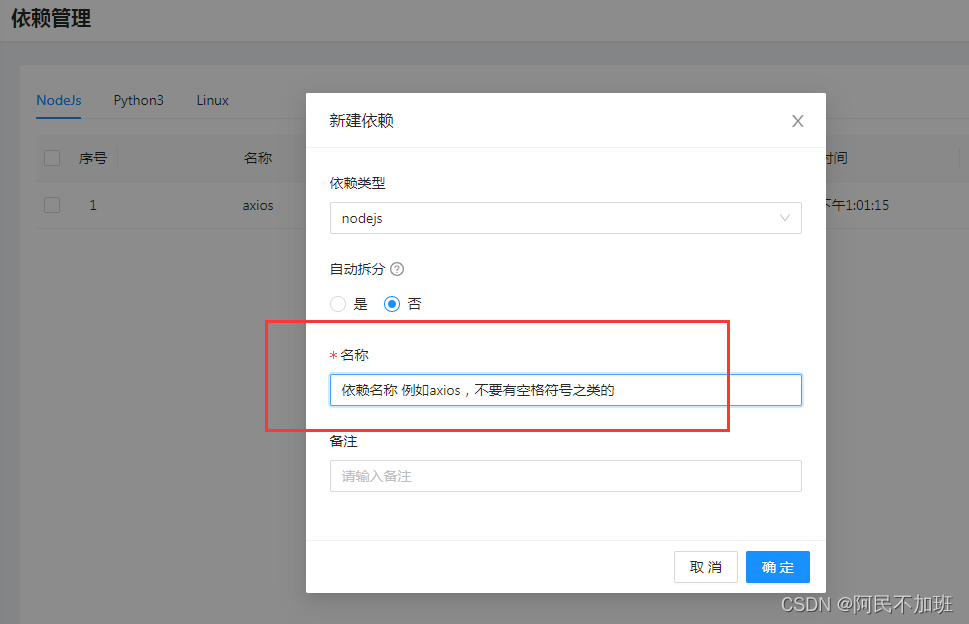Viewport: 969px width, 624px height.
Task: Click the 依赖类型 label
Action: click(357, 183)
